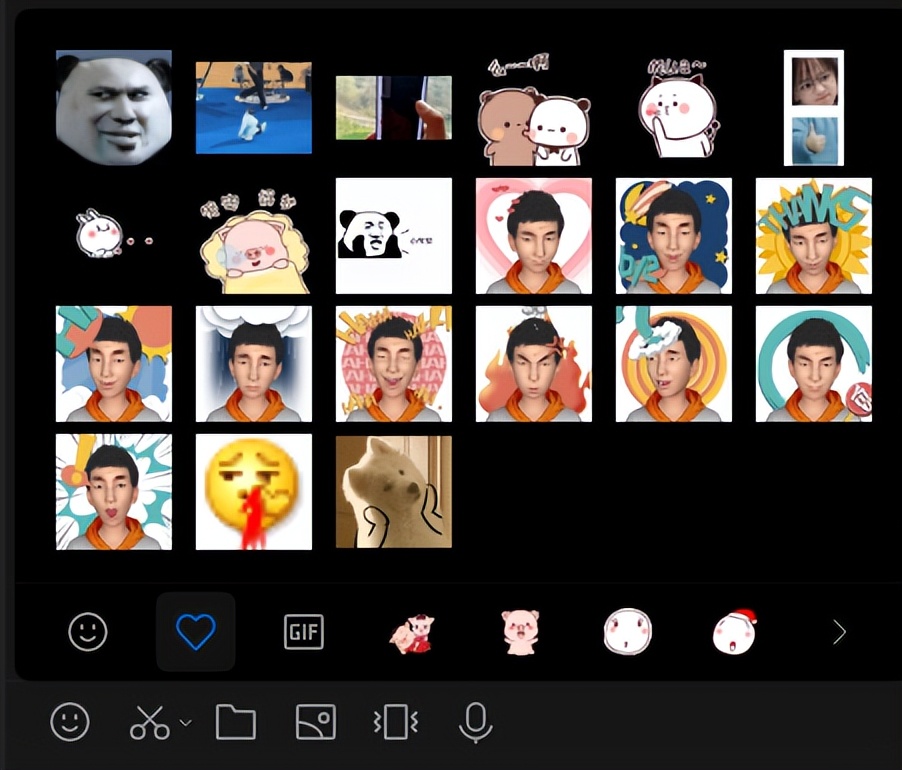The width and height of the screenshot is (902, 770).
Task: Open the Santa hat blob sticker pack
Action: (x=735, y=631)
